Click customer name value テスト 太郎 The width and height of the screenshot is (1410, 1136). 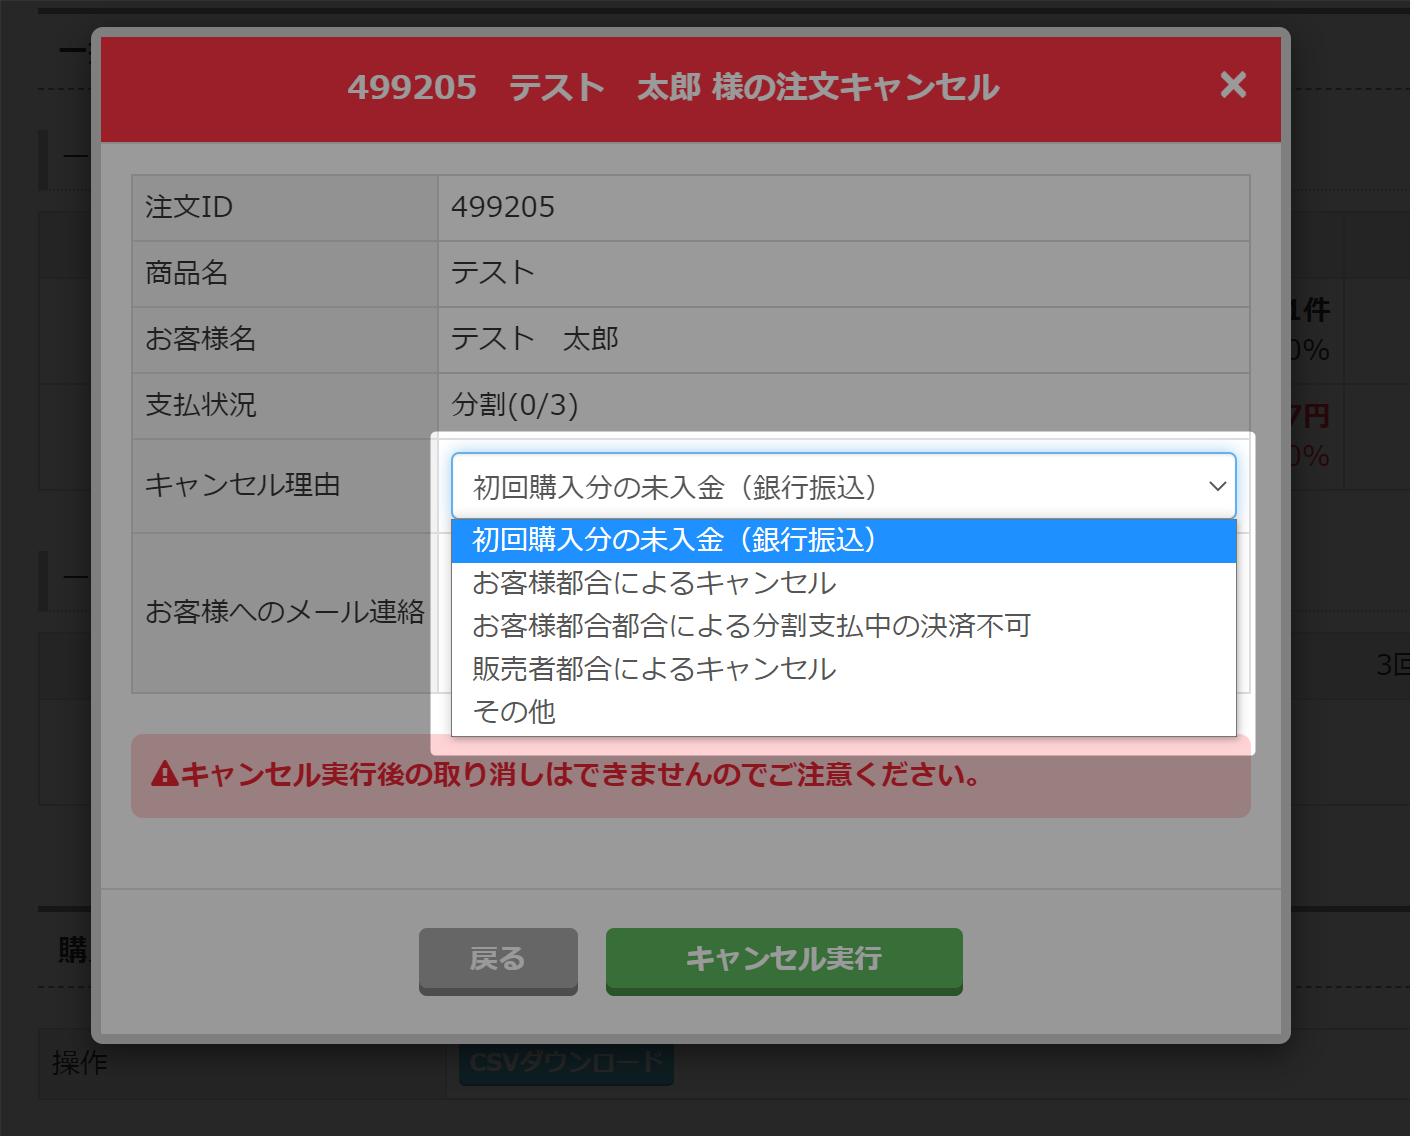[535, 339]
